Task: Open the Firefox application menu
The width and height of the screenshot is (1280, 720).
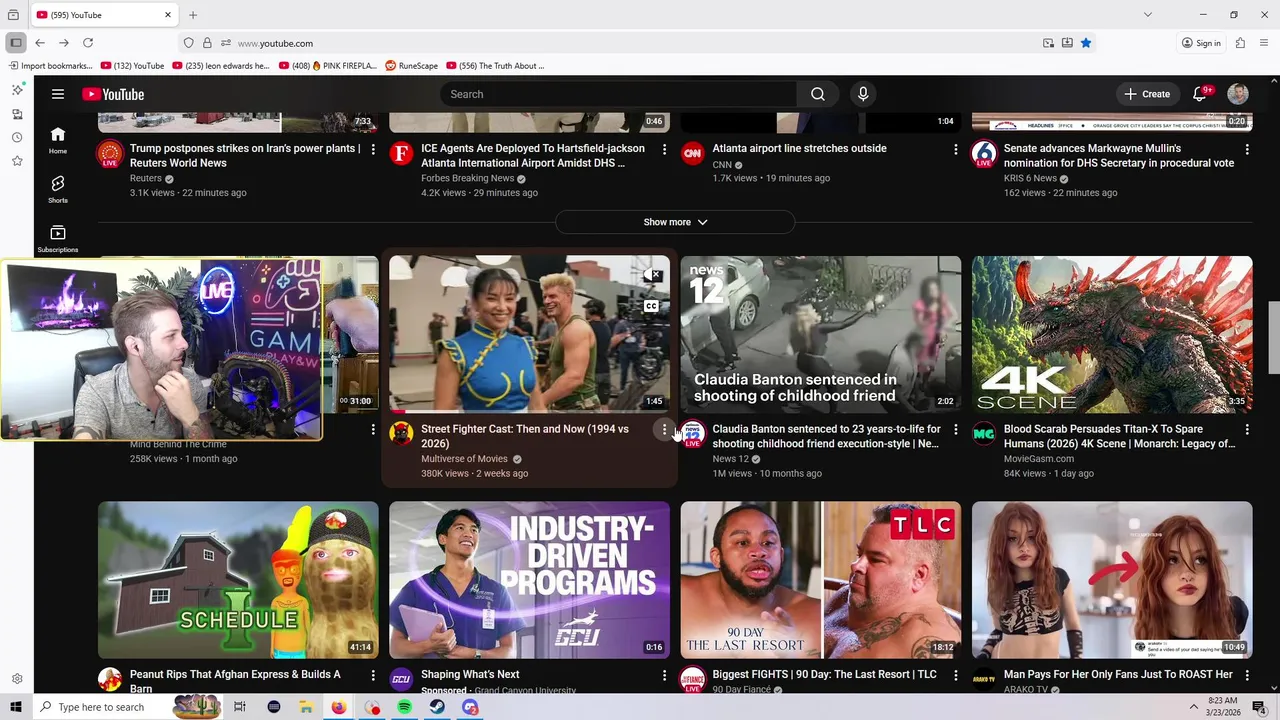Action: pos(1264,43)
